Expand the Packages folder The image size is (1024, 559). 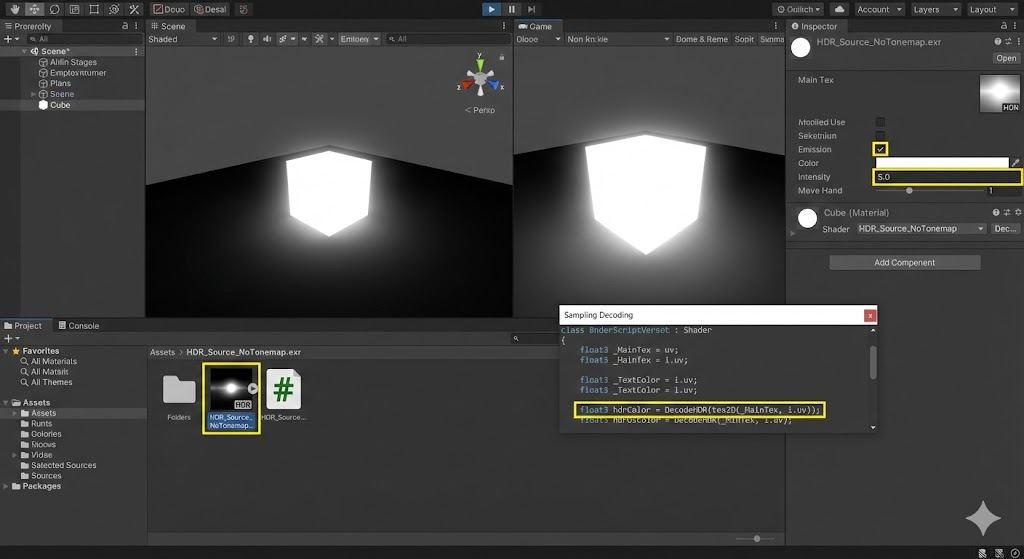(6, 486)
